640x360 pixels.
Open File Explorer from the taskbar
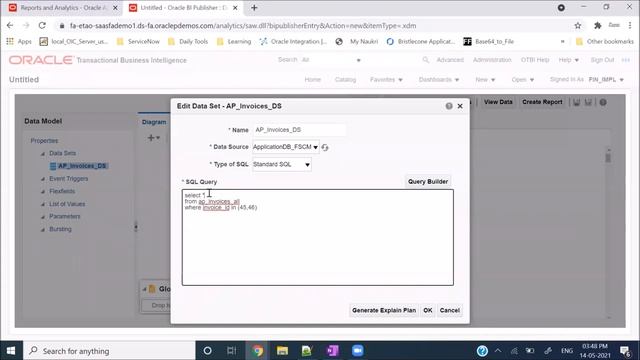[x=282, y=351]
